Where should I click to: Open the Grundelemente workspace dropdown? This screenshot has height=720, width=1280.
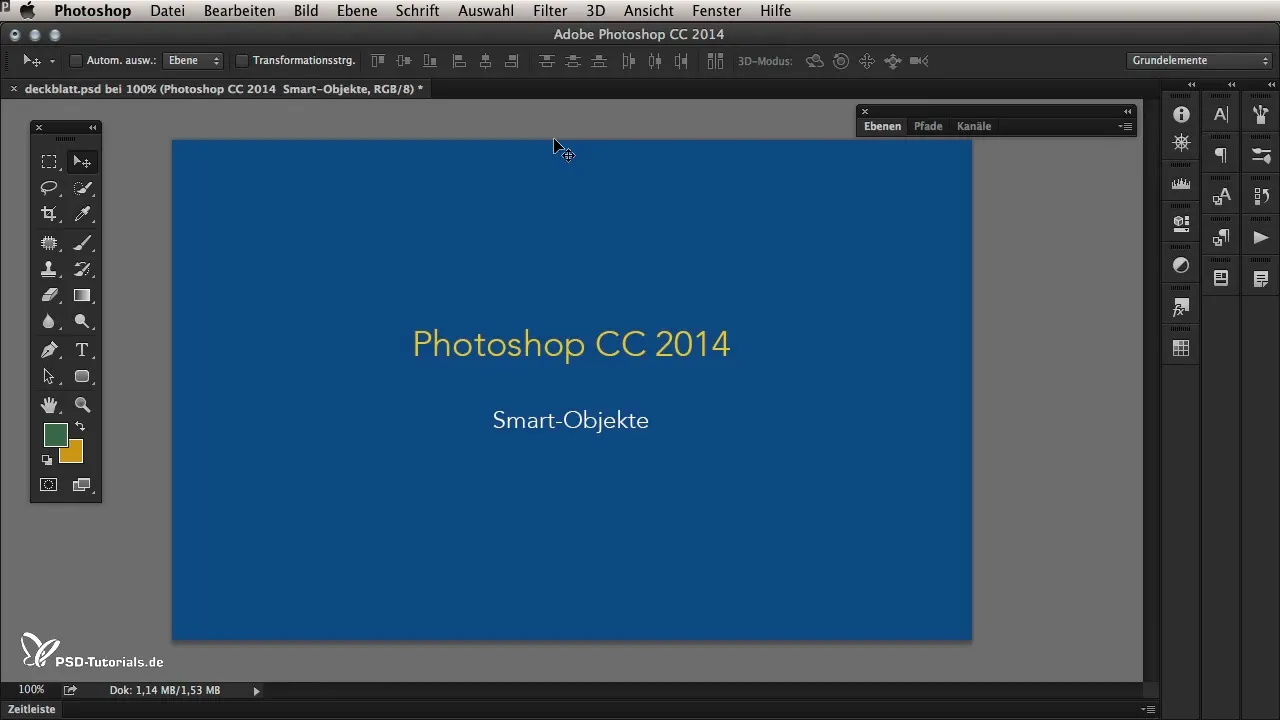(1198, 61)
